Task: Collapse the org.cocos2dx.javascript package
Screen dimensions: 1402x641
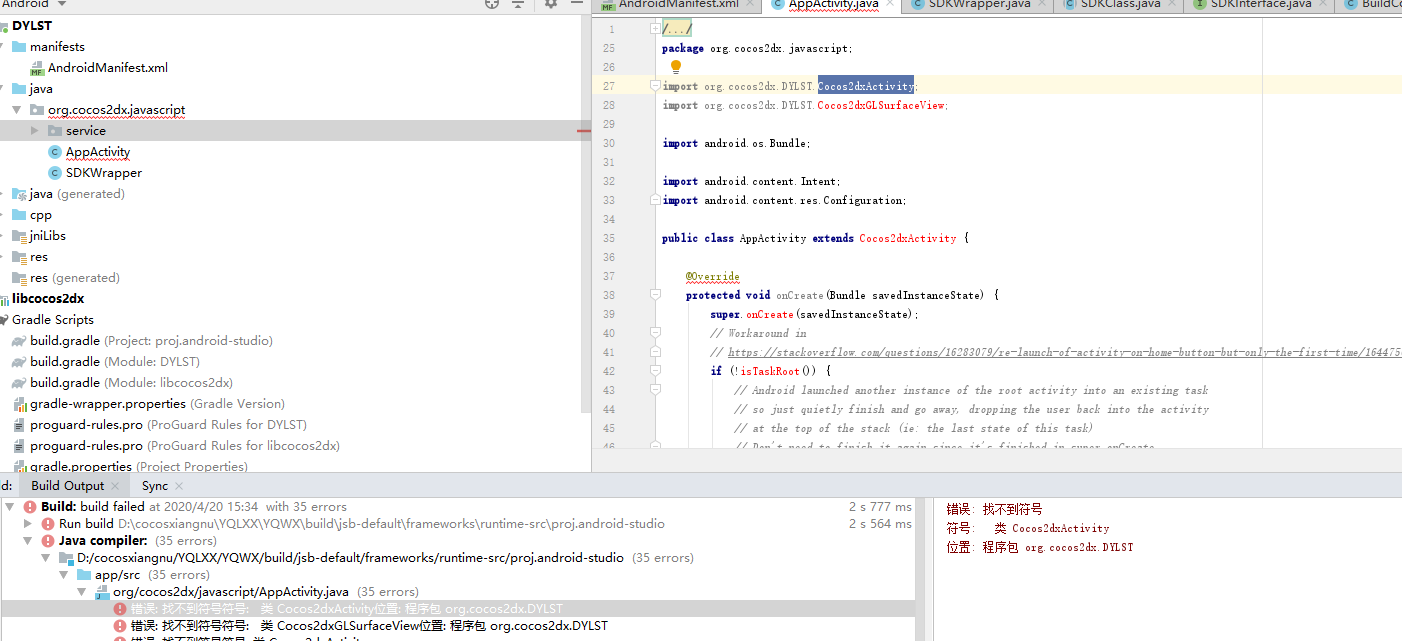Action: (16, 110)
